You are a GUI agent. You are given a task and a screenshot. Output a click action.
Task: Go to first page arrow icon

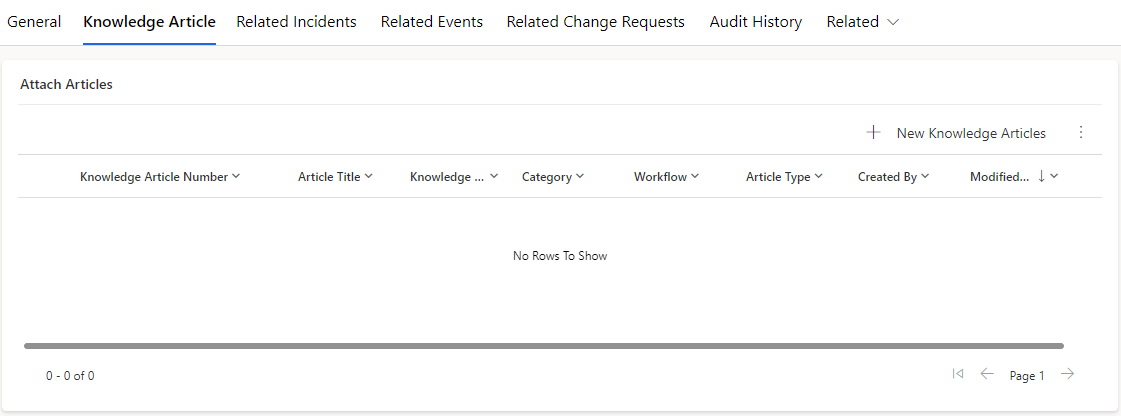(x=958, y=373)
